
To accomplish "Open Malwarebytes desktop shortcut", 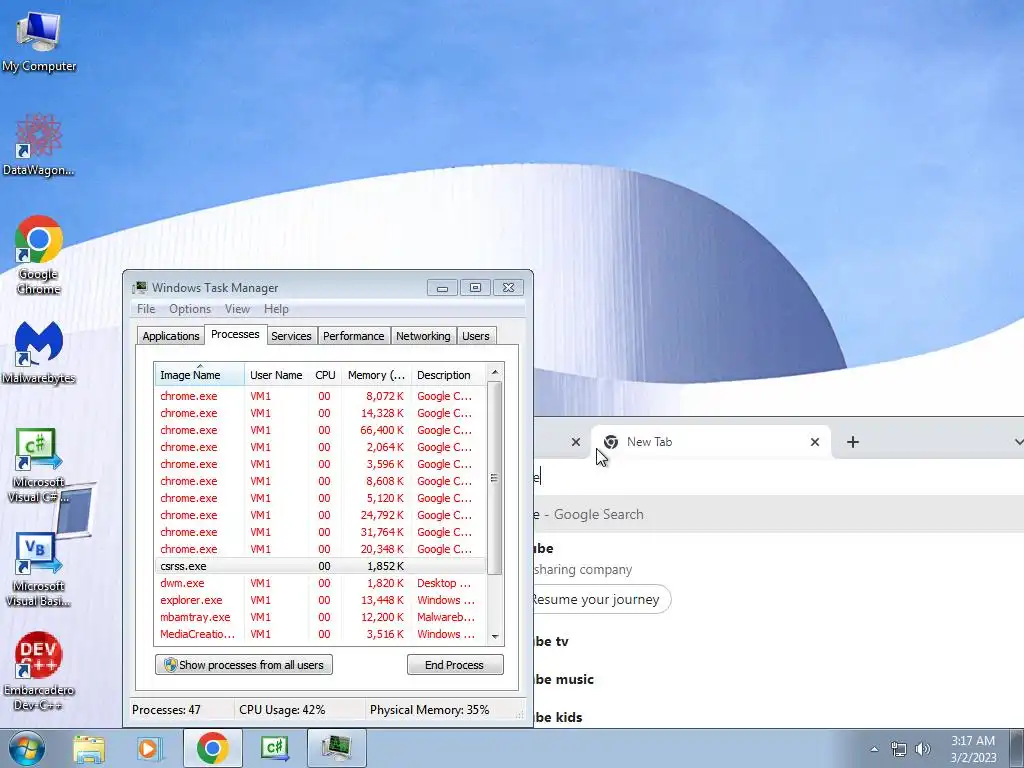I will pyautogui.click(x=39, y=352).
